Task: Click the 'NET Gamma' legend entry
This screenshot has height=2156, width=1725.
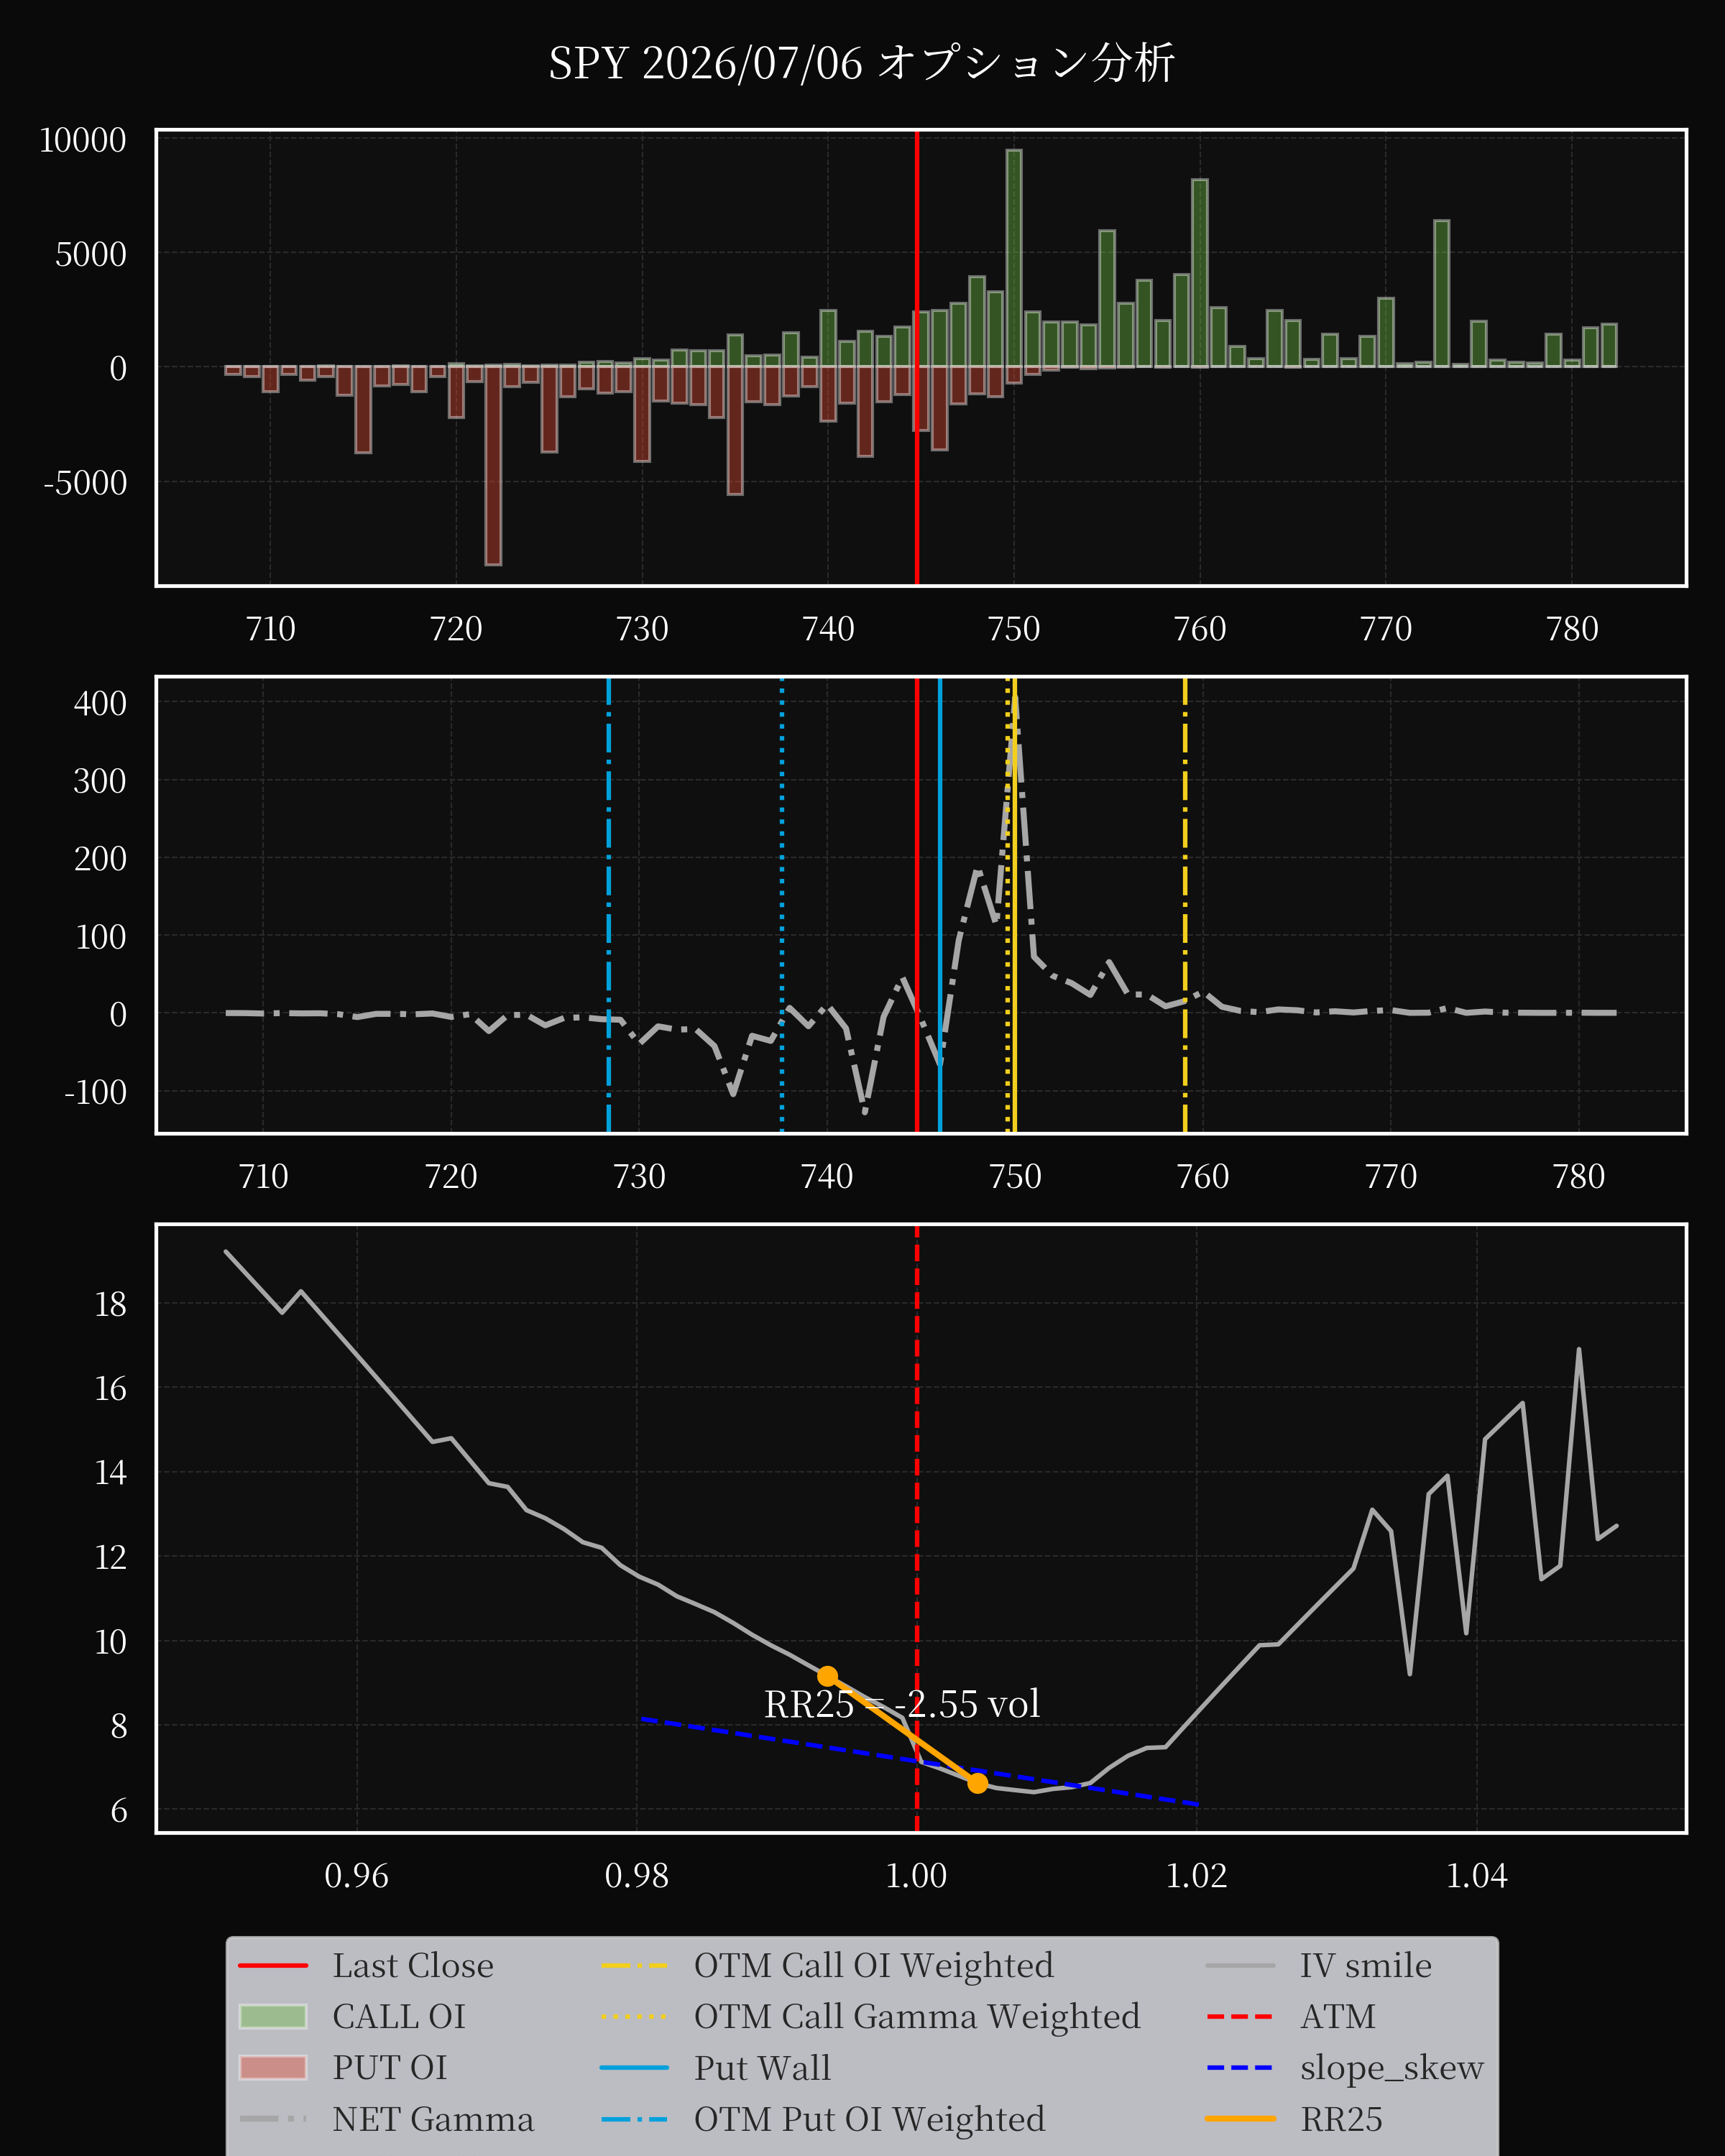Action: click(x=387, y=2119)
